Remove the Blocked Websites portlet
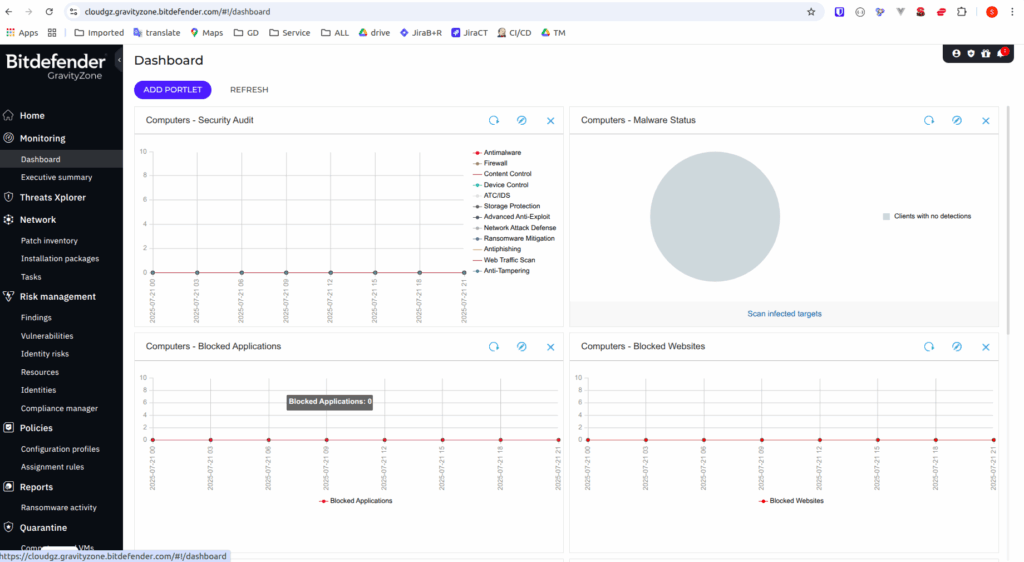 tap(985, 347)
